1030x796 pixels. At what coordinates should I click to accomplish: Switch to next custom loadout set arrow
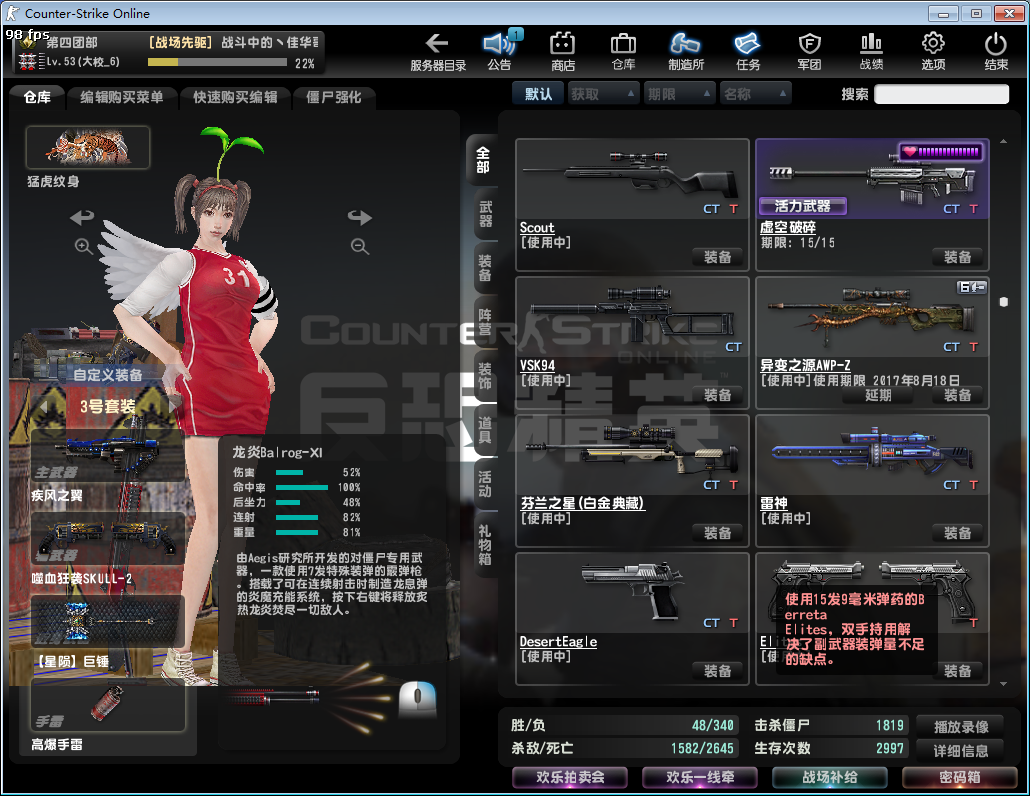pos(174,407)
